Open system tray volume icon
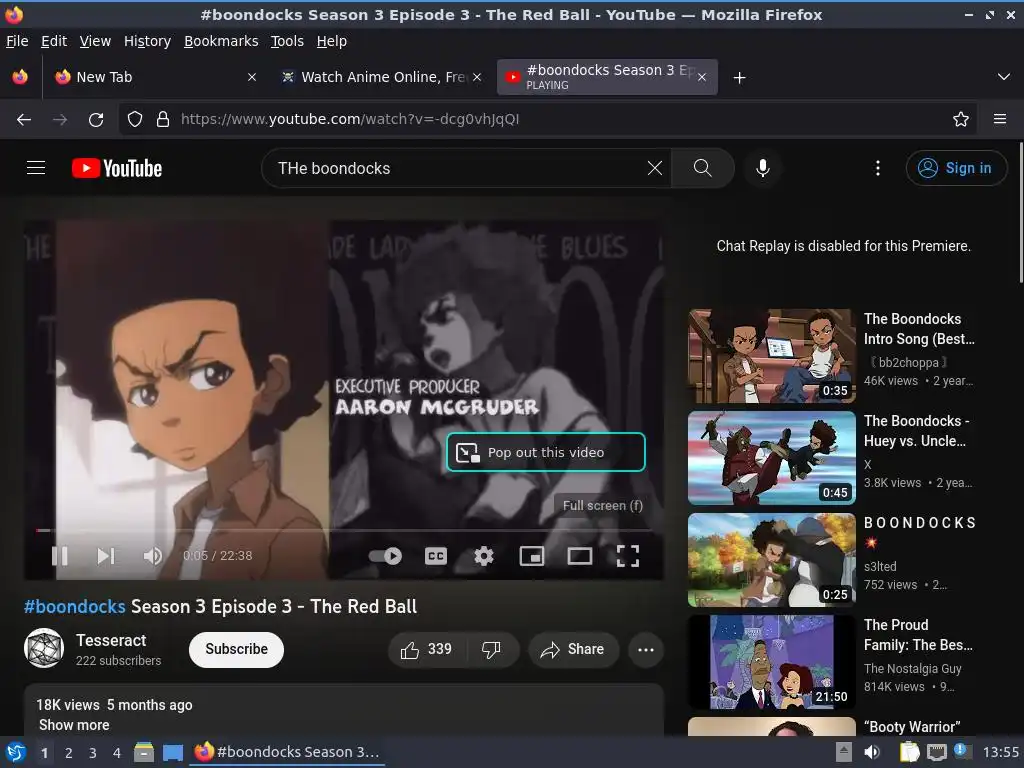Viewport: 1024px width, 768px height. 872,752
